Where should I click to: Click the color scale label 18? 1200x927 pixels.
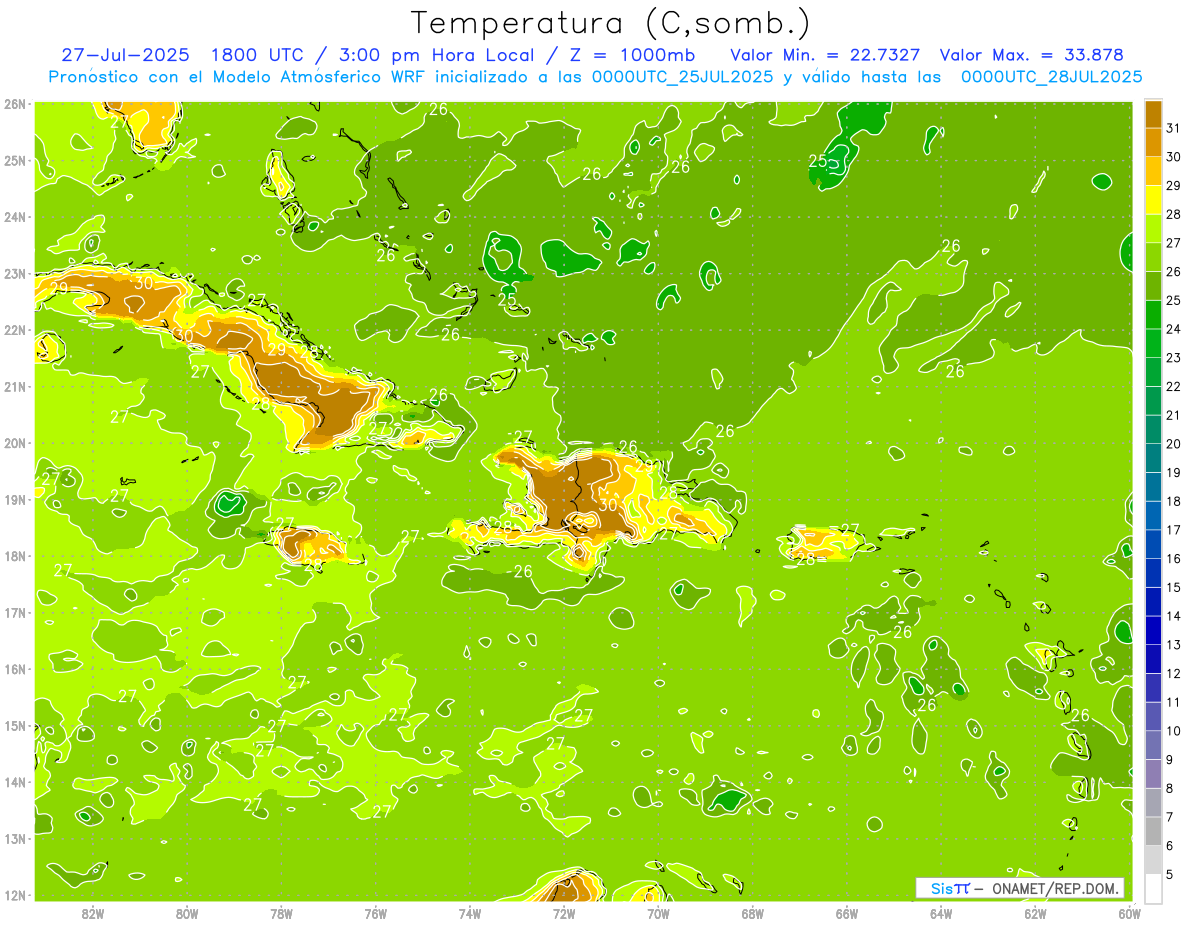(1173, 501)
